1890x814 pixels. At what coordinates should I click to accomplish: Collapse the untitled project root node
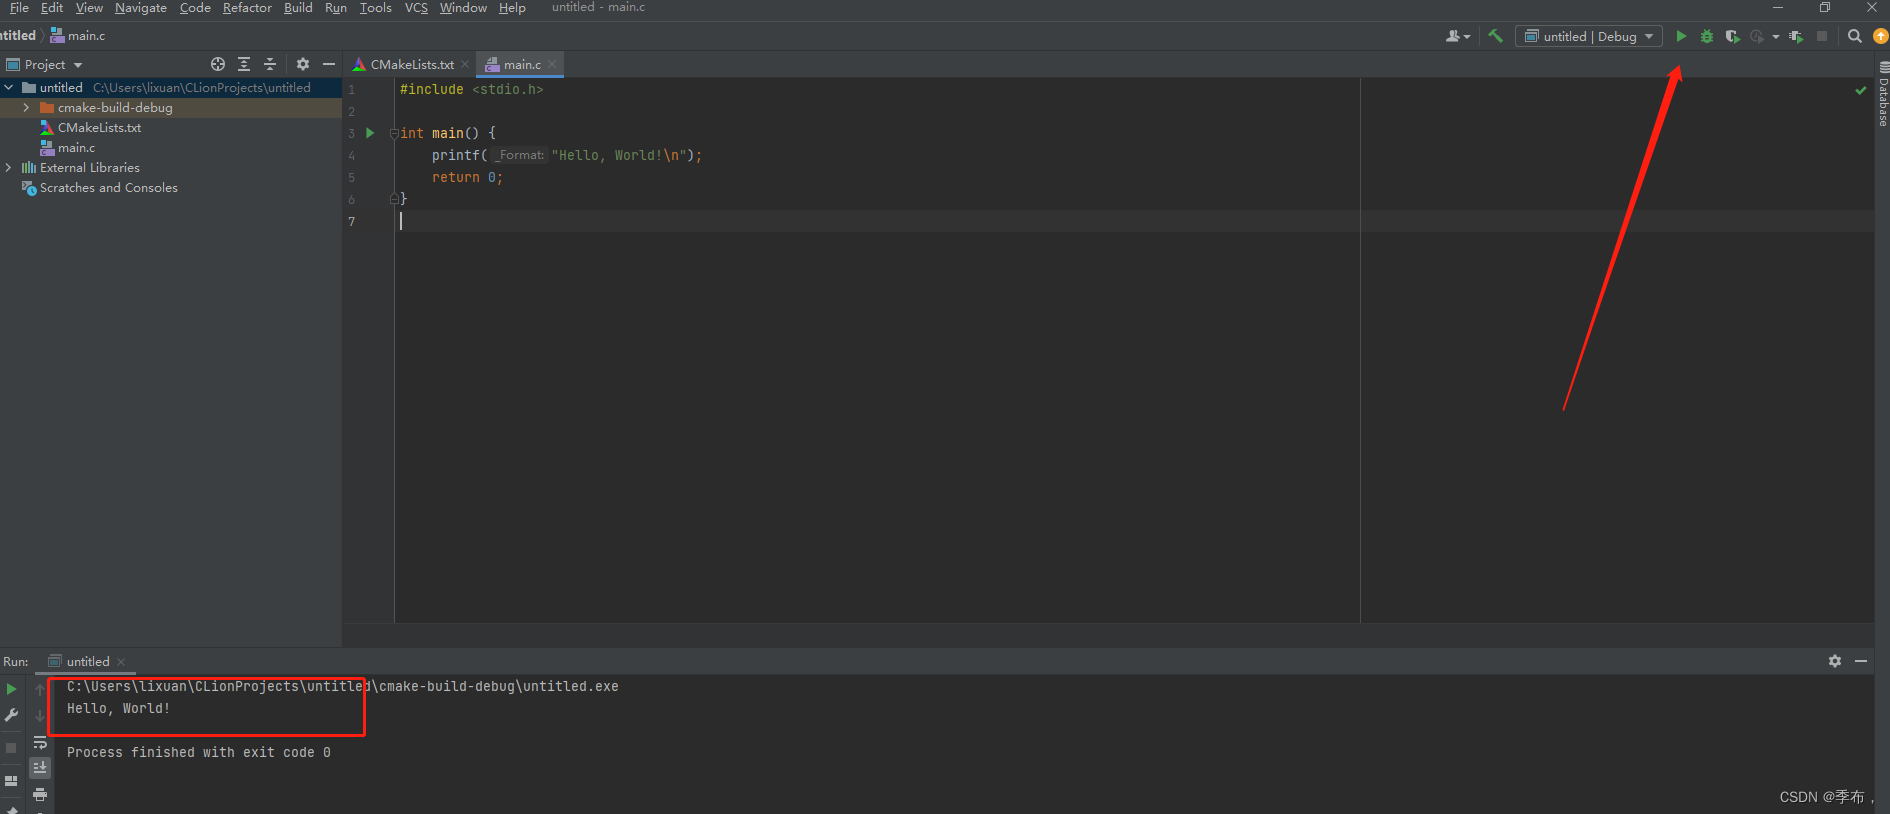click(x=9, y=88)
